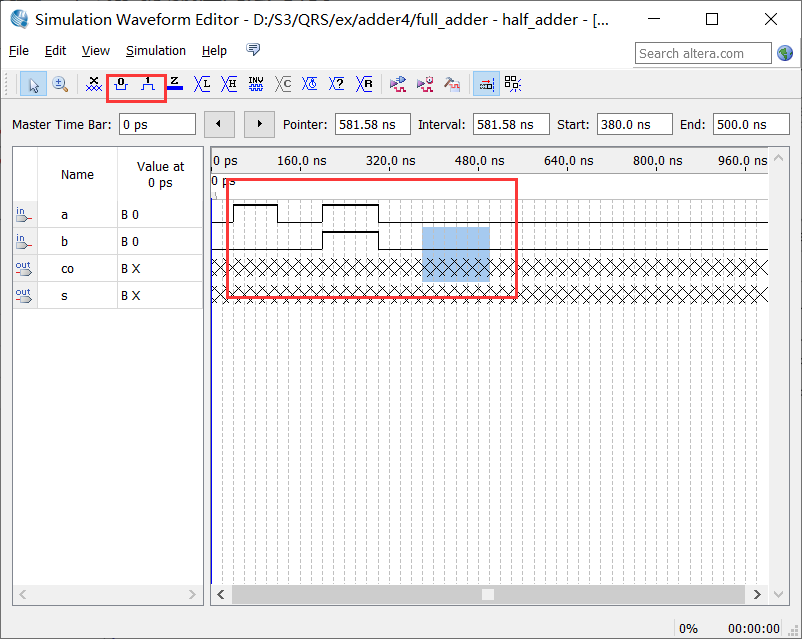Select input signal b row
Image resolution: width=802 pixels, height=639 pixels.
tap(108, 241)
